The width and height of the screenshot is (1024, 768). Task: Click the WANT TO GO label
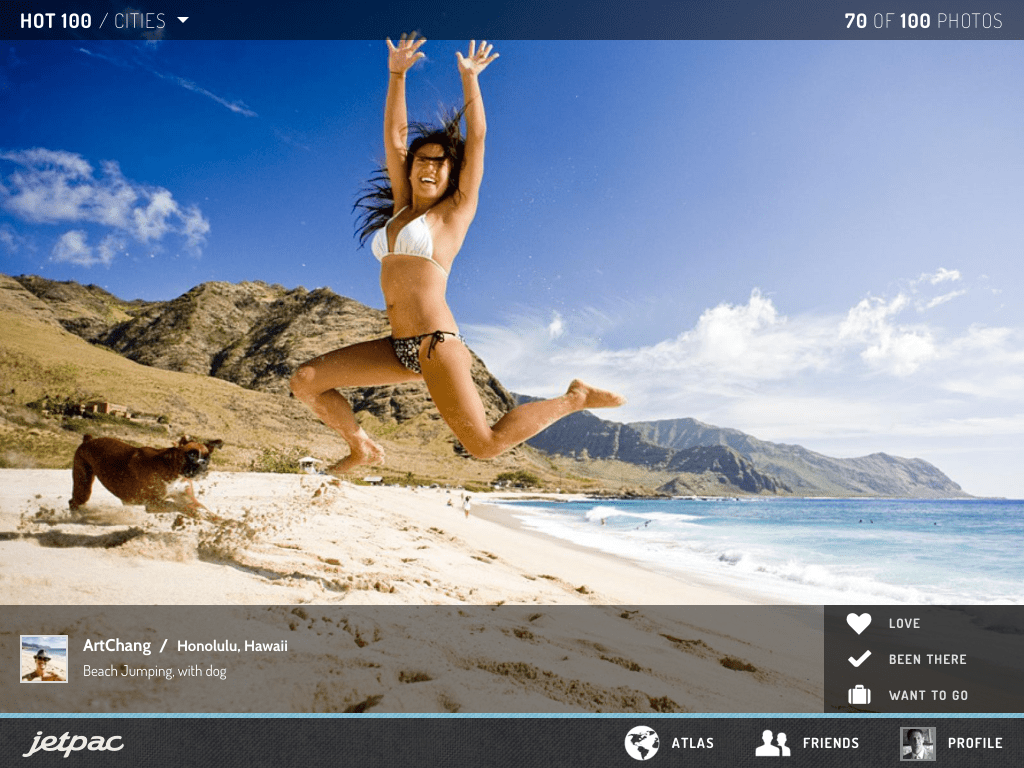click(x=928, y=695)
